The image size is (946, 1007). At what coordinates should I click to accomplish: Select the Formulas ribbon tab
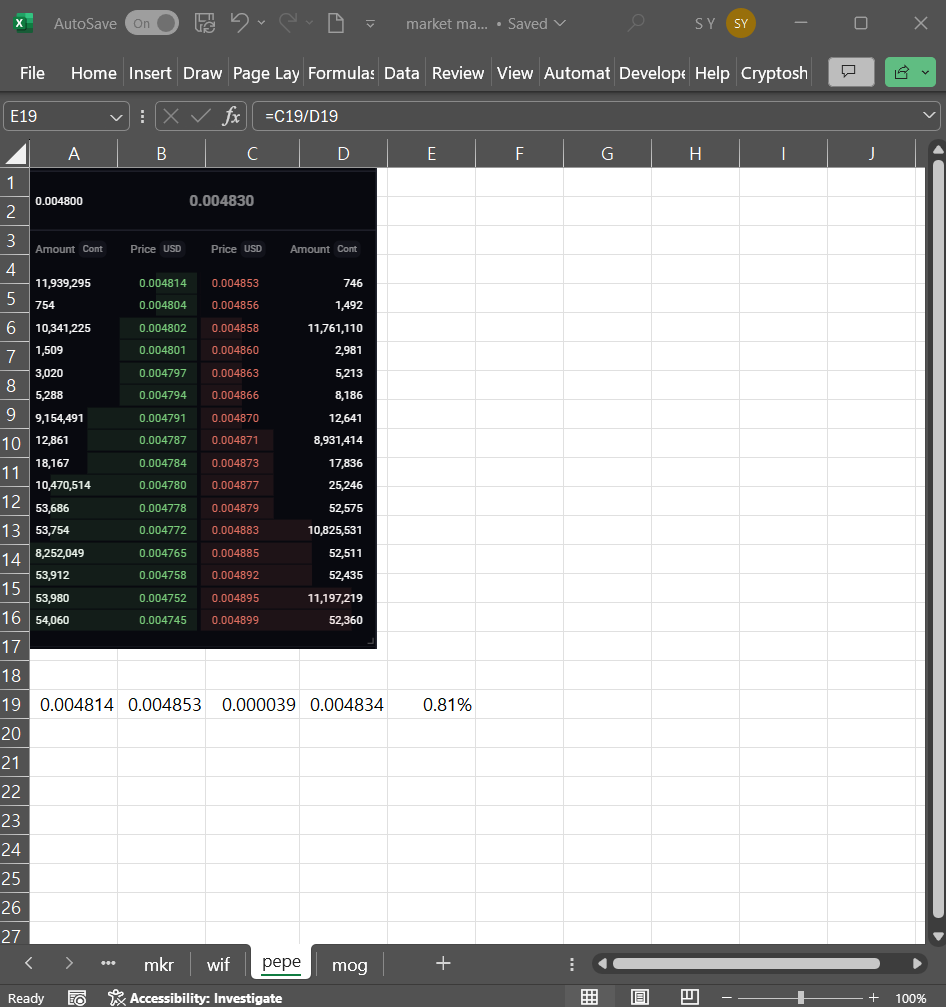click(341, 73)
